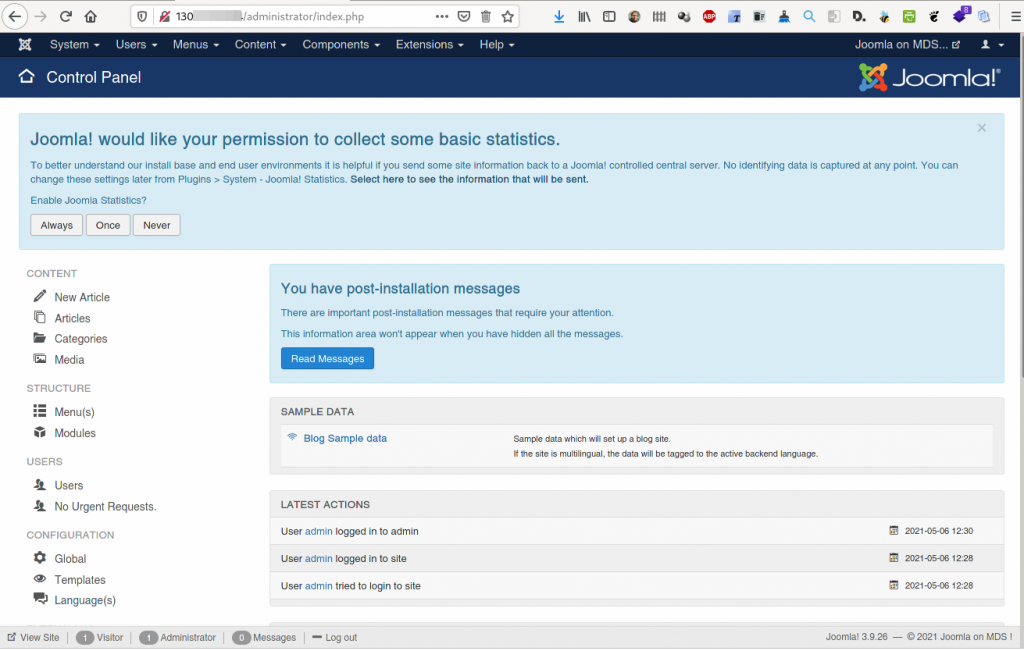Open Templates link in sidebar

pyautogui.click(x=80, y=580)
